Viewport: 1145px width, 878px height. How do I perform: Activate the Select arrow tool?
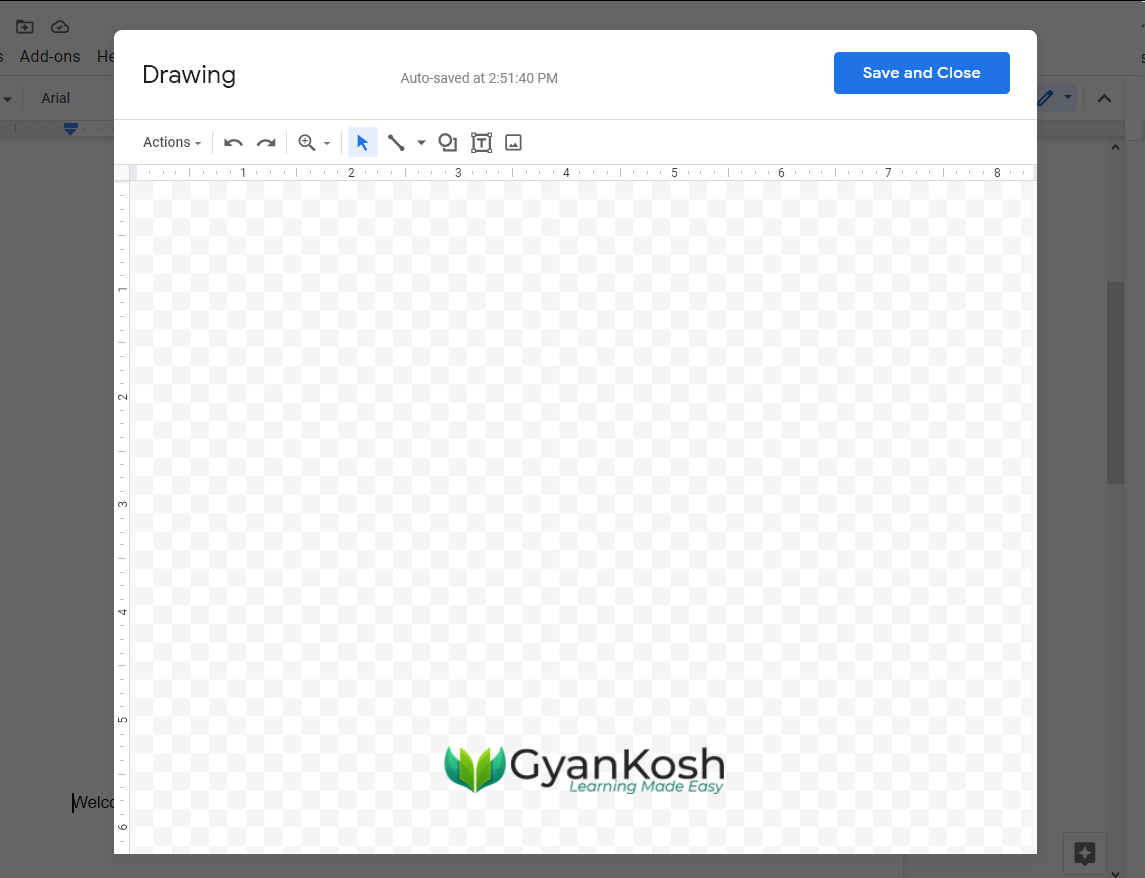coord(362,142)
